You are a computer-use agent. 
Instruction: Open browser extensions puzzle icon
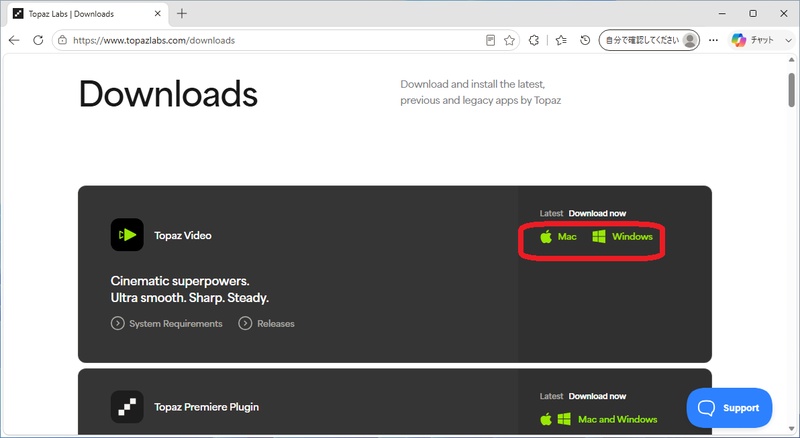pyautogui.click(x=534, y=40)
